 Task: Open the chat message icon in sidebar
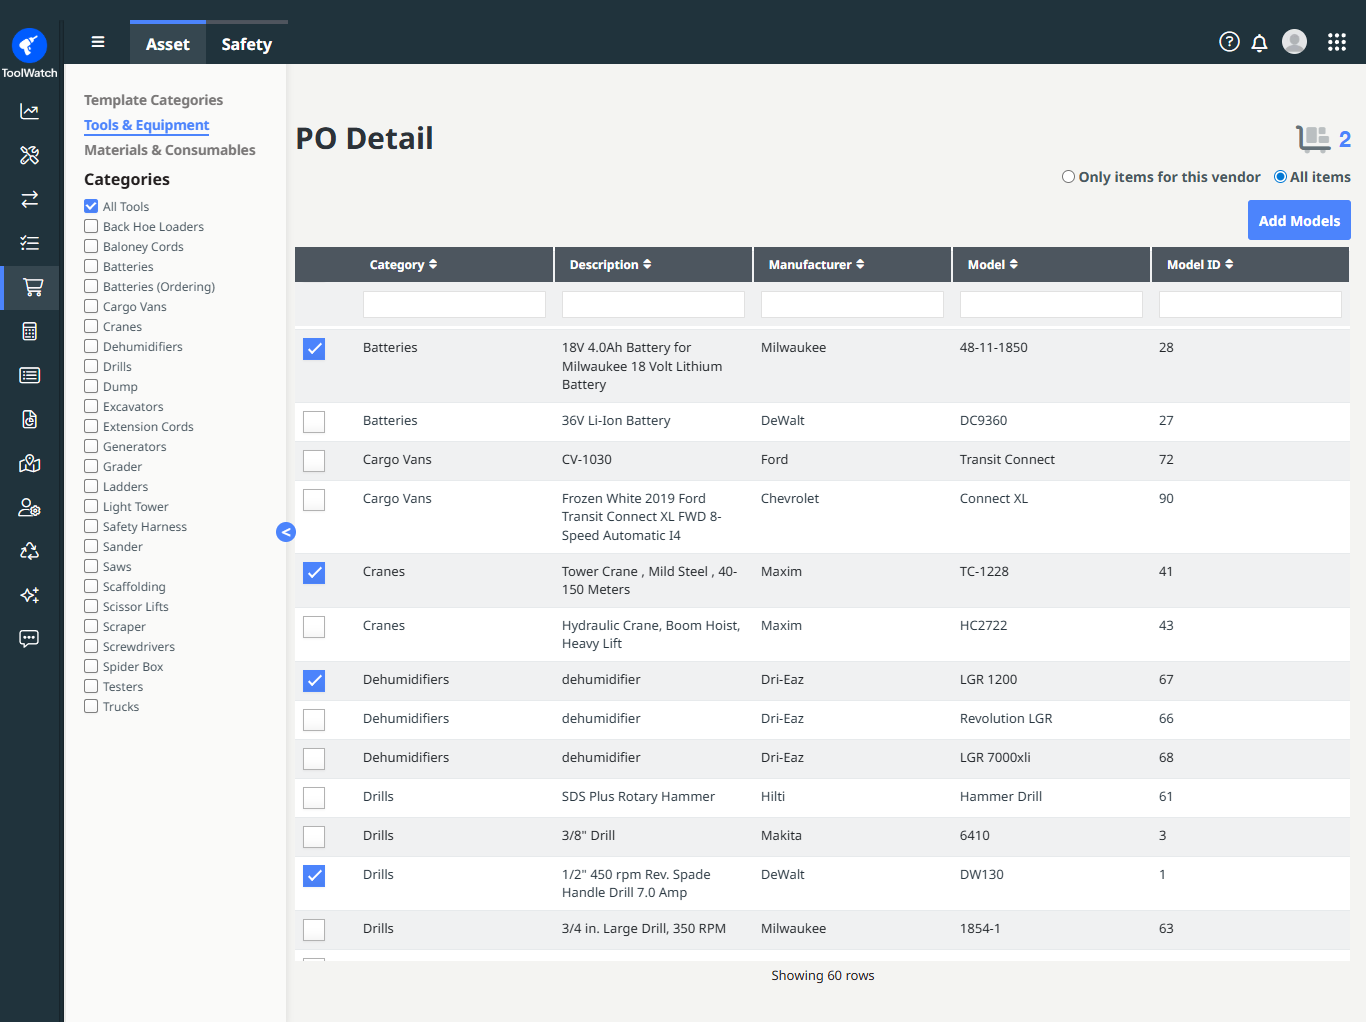30,638
